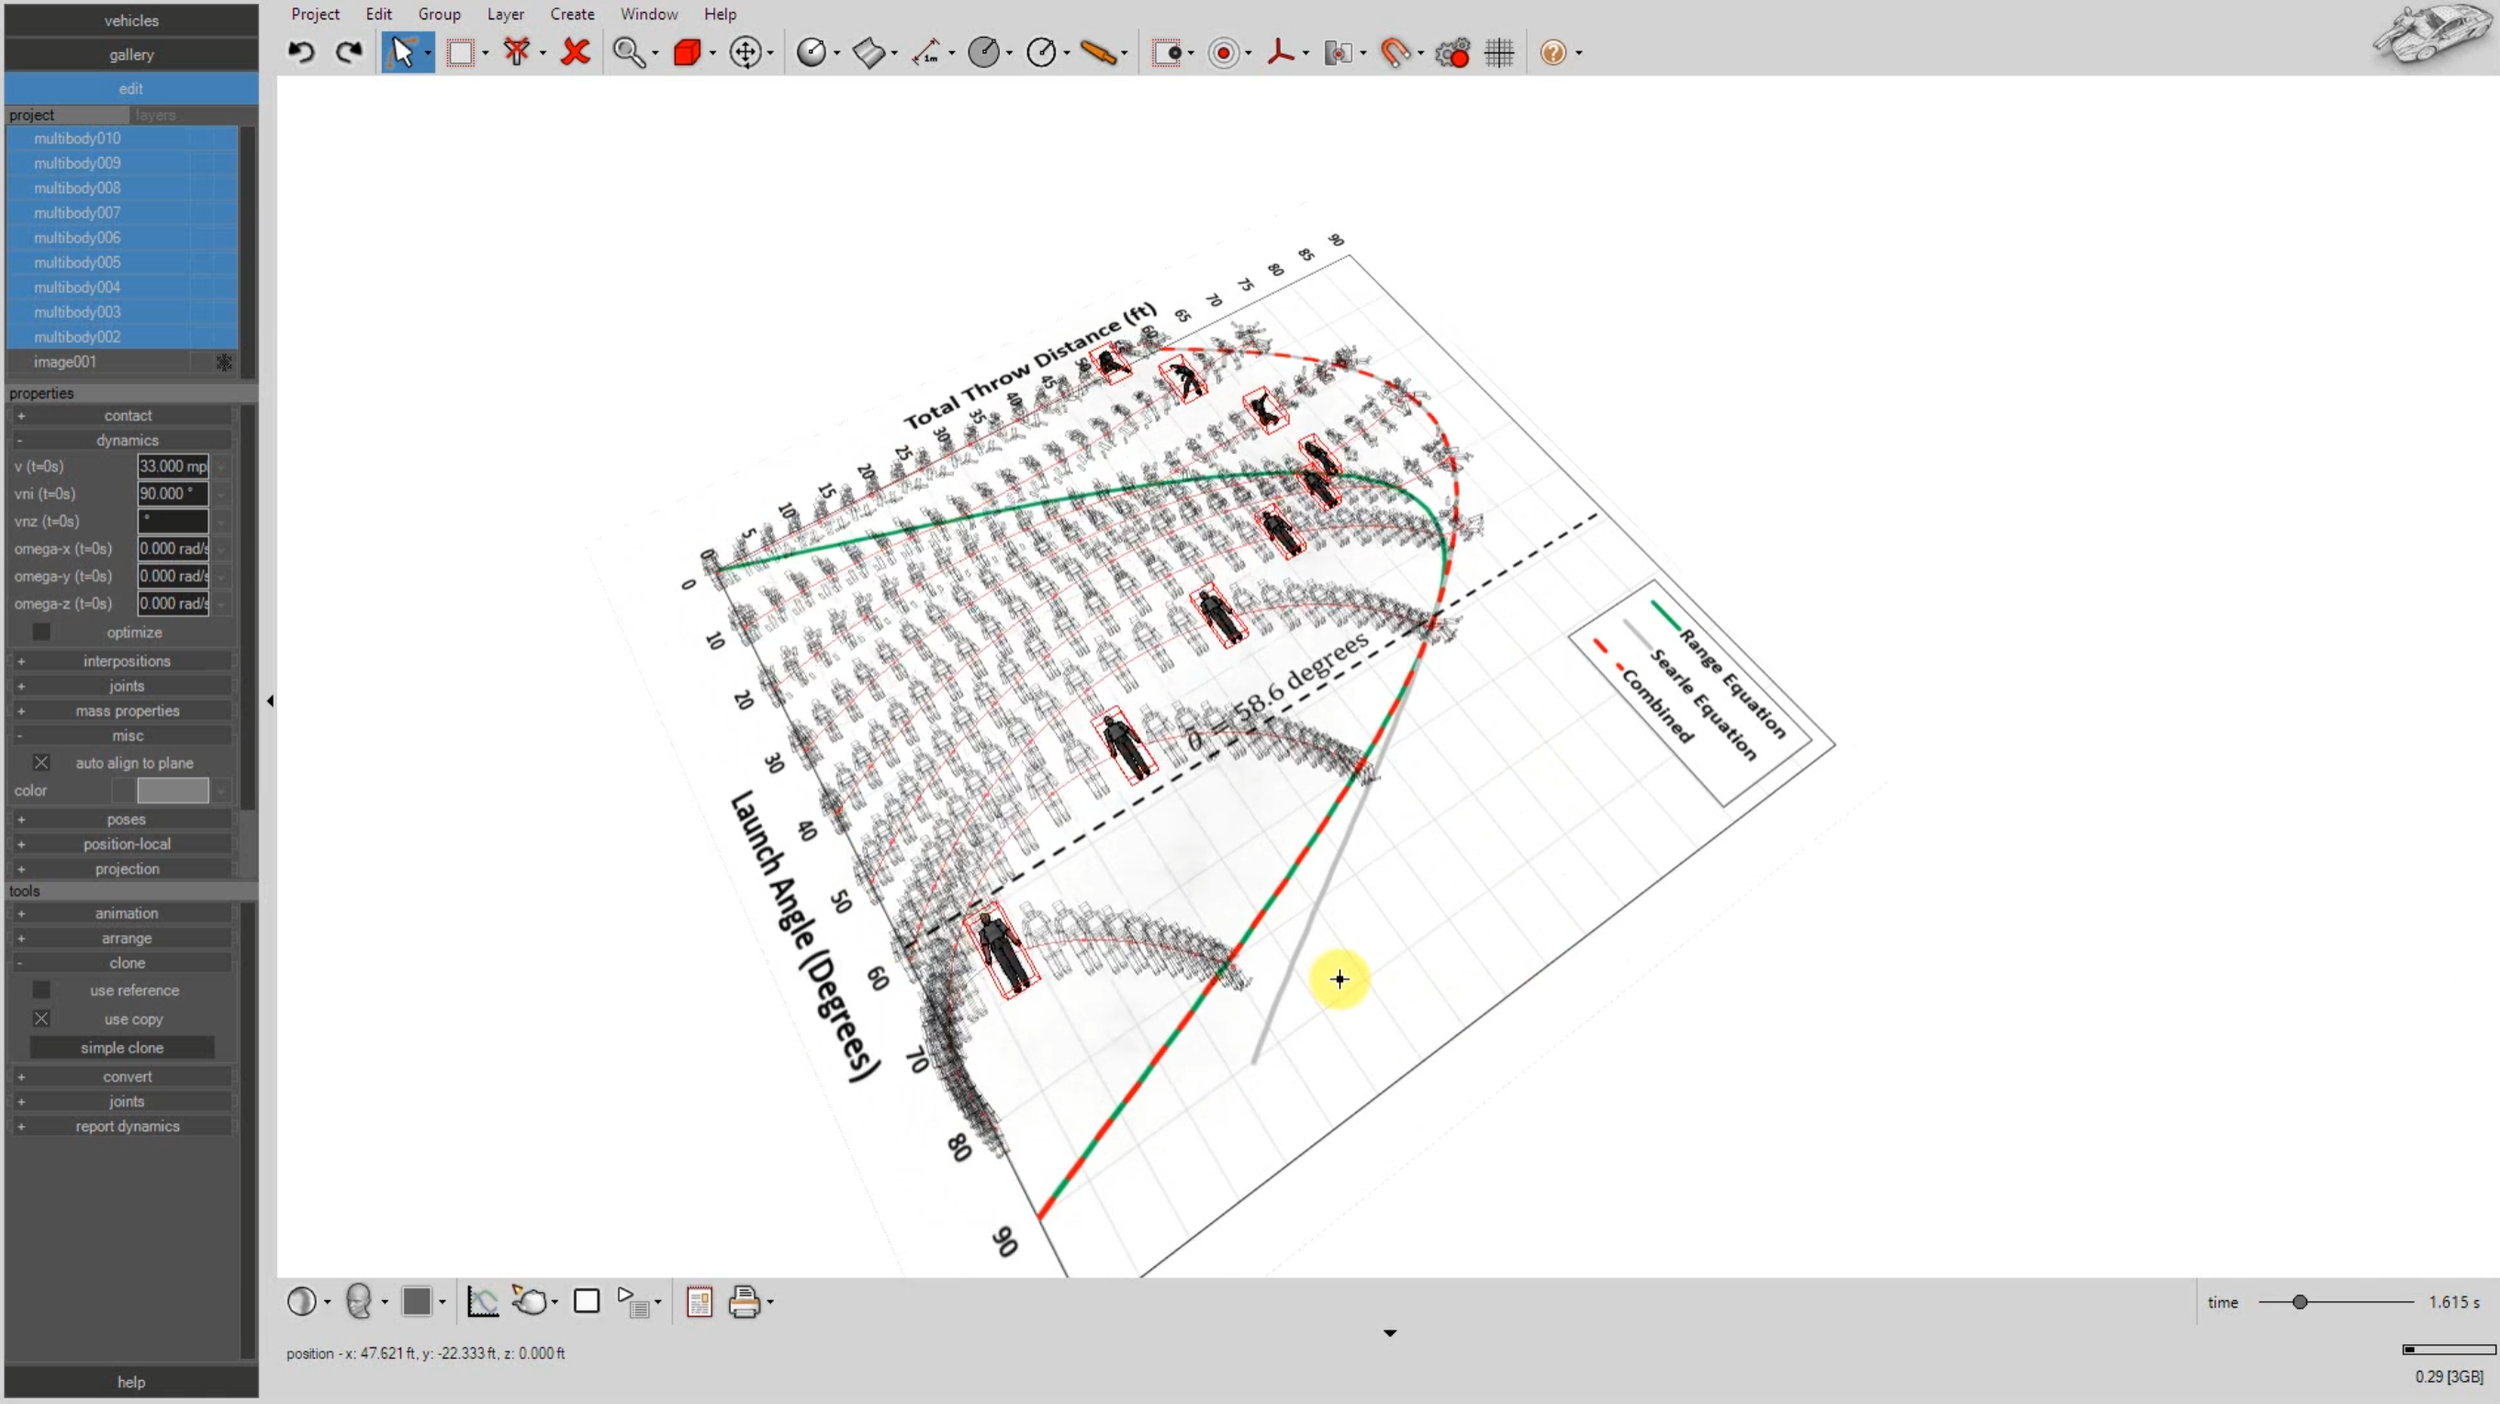Click the undo arrow icon

point(301,52)
